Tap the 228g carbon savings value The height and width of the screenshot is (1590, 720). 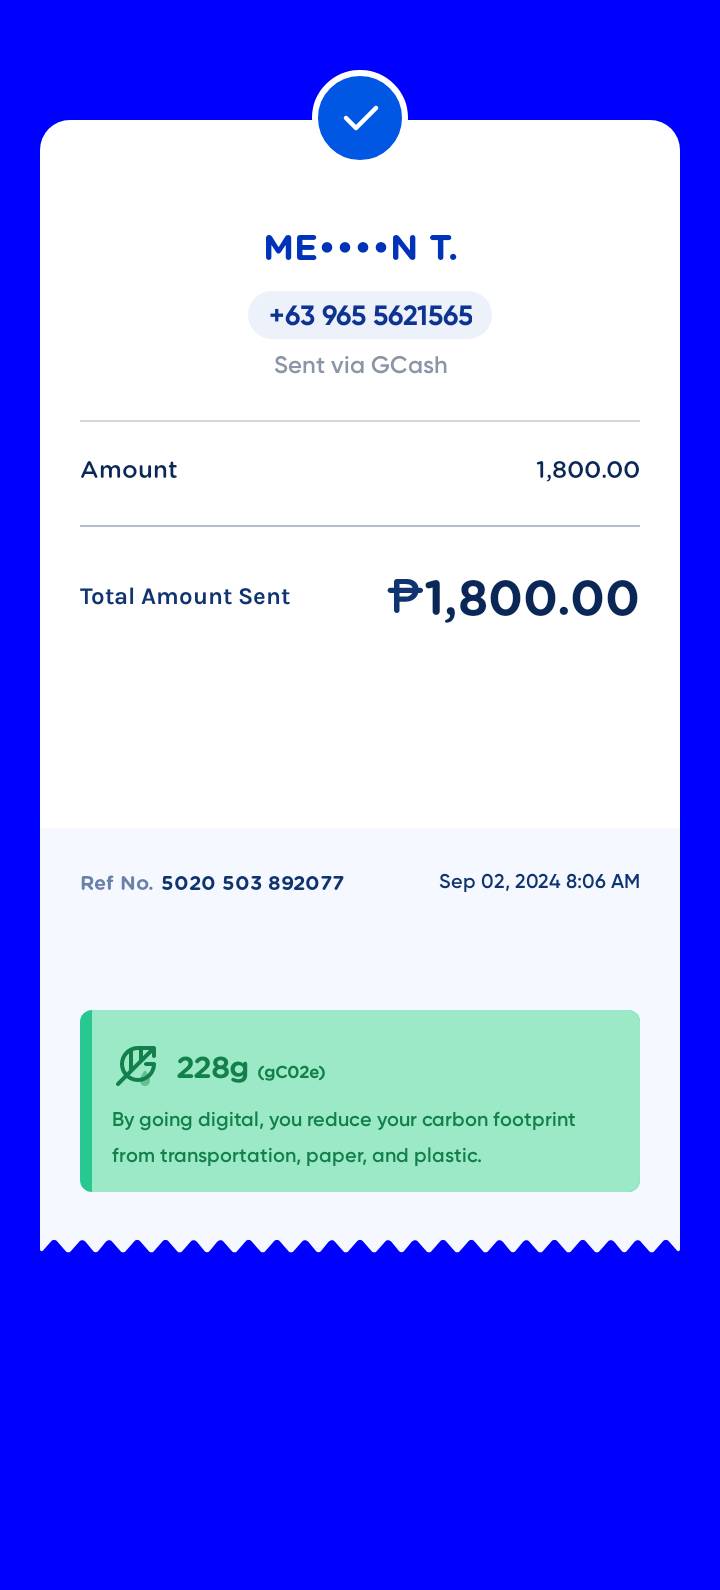click(x=212, y=1068)
